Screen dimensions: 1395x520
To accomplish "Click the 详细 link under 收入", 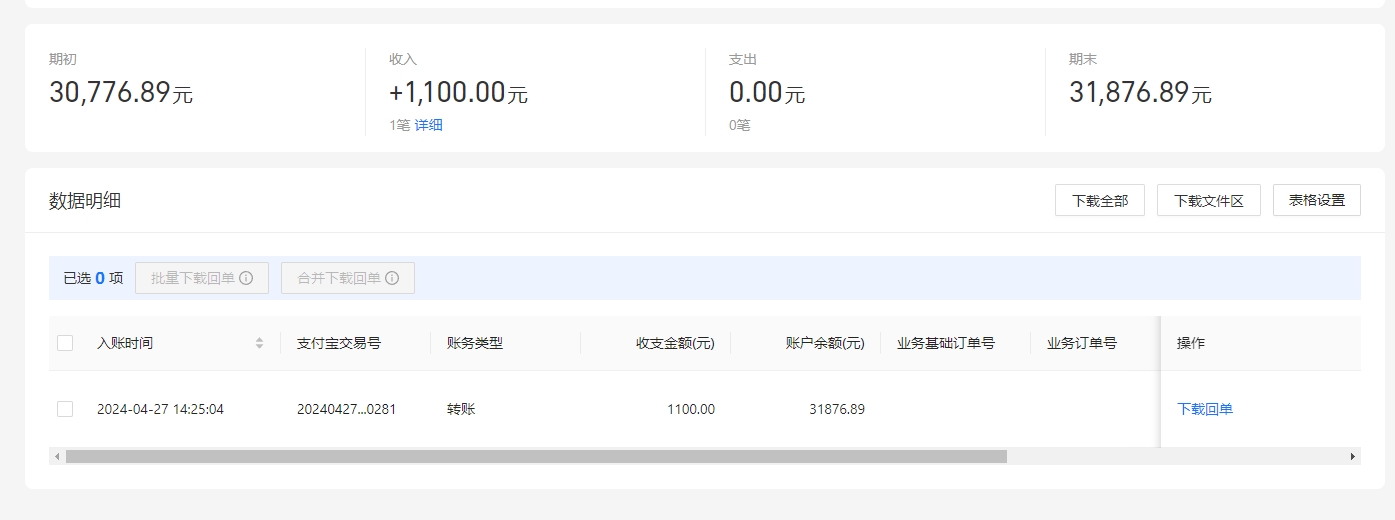I will [429, 125].
